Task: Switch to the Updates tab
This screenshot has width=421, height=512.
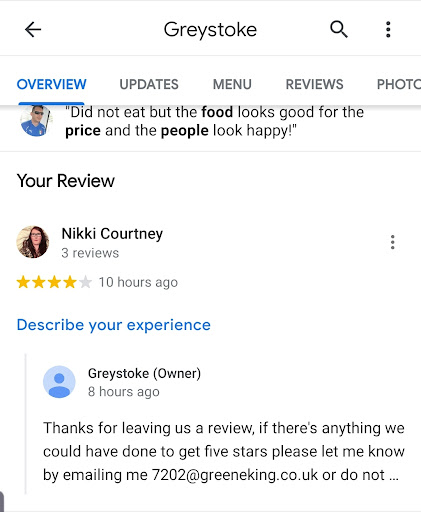Action: pyautogui.click(x=149, y=84)
